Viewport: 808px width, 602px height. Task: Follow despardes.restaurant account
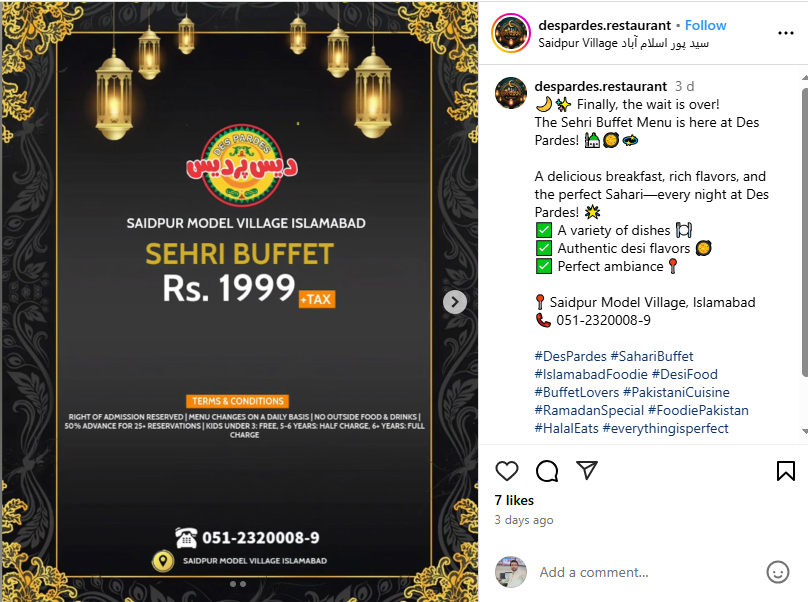(705, 25)
